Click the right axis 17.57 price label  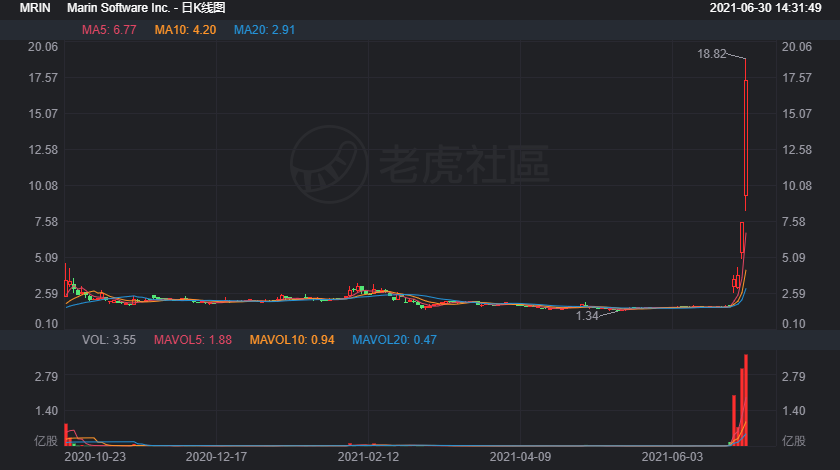tap(797, 78)
